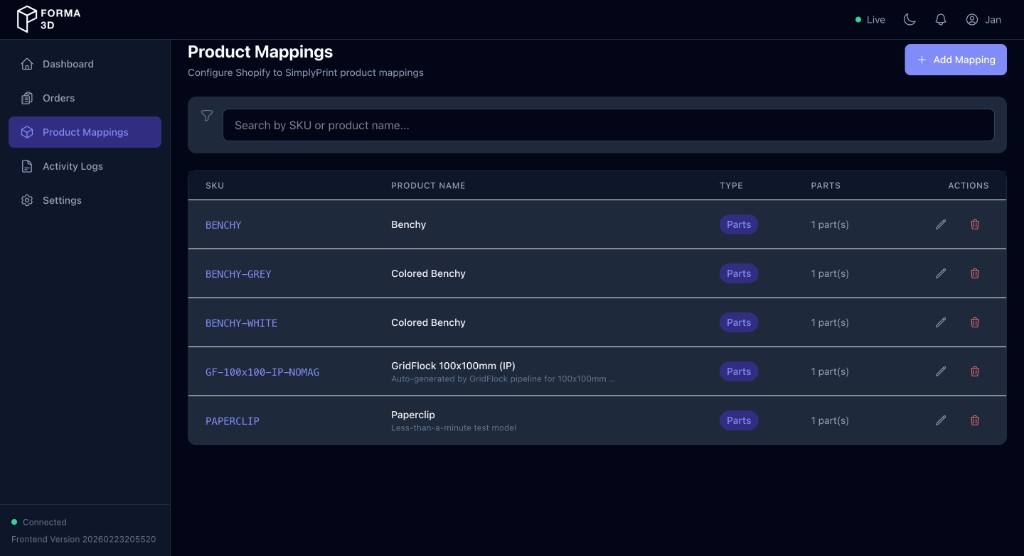Viewport: 1024px width, 556px height.
Task: Click GridFlock 100x100mm (IP) product name
Action: click(x=453, y=365)
